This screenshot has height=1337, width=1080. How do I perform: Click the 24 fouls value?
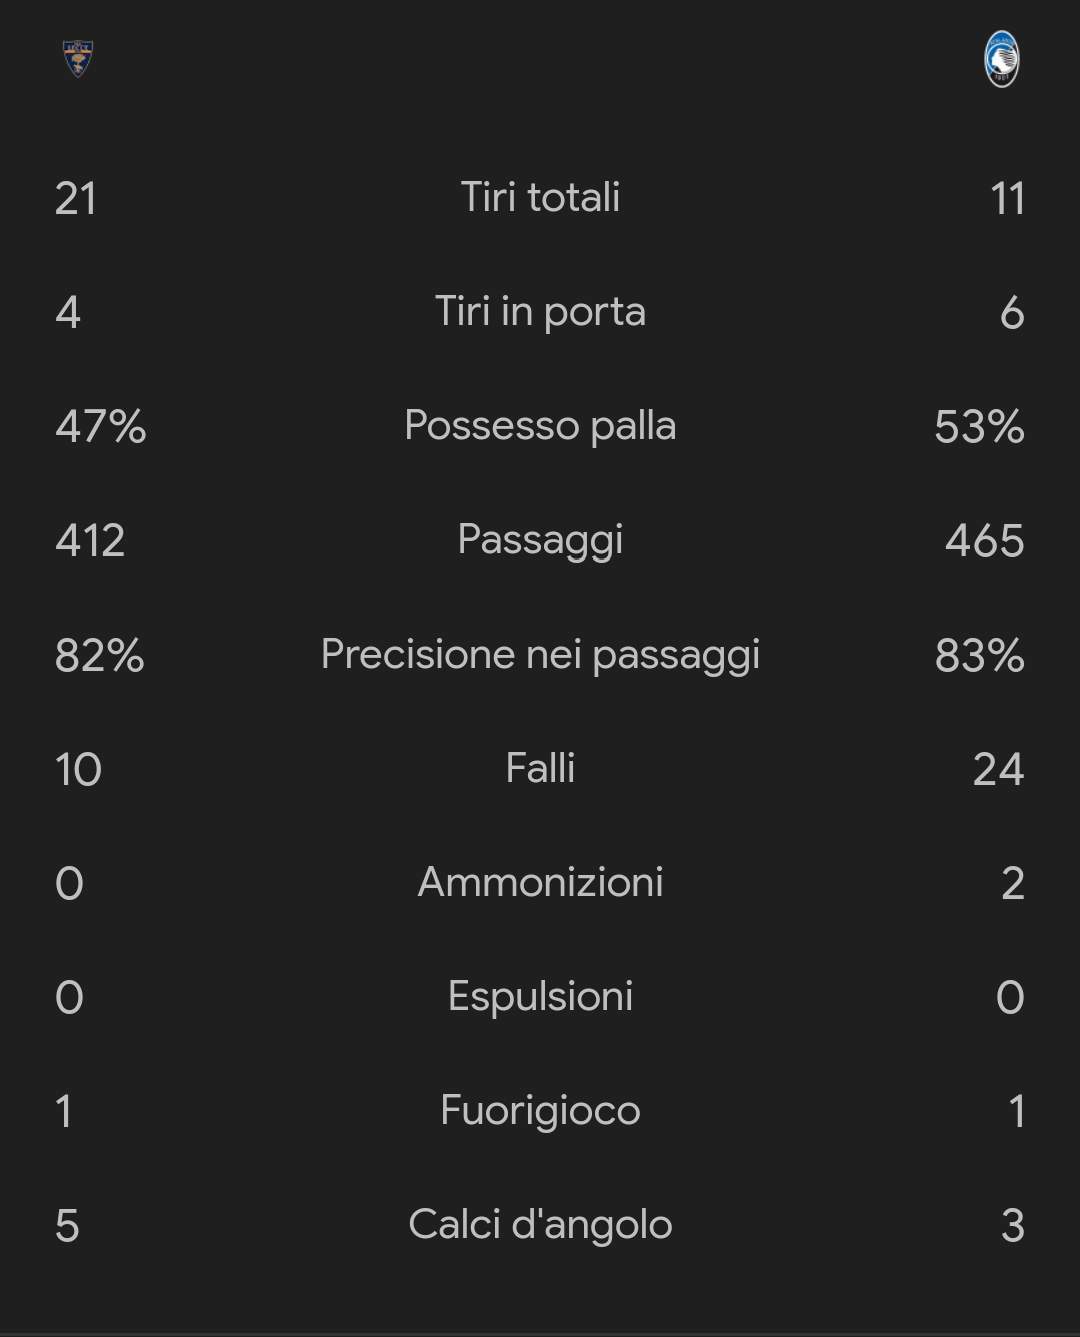[998, 769]
